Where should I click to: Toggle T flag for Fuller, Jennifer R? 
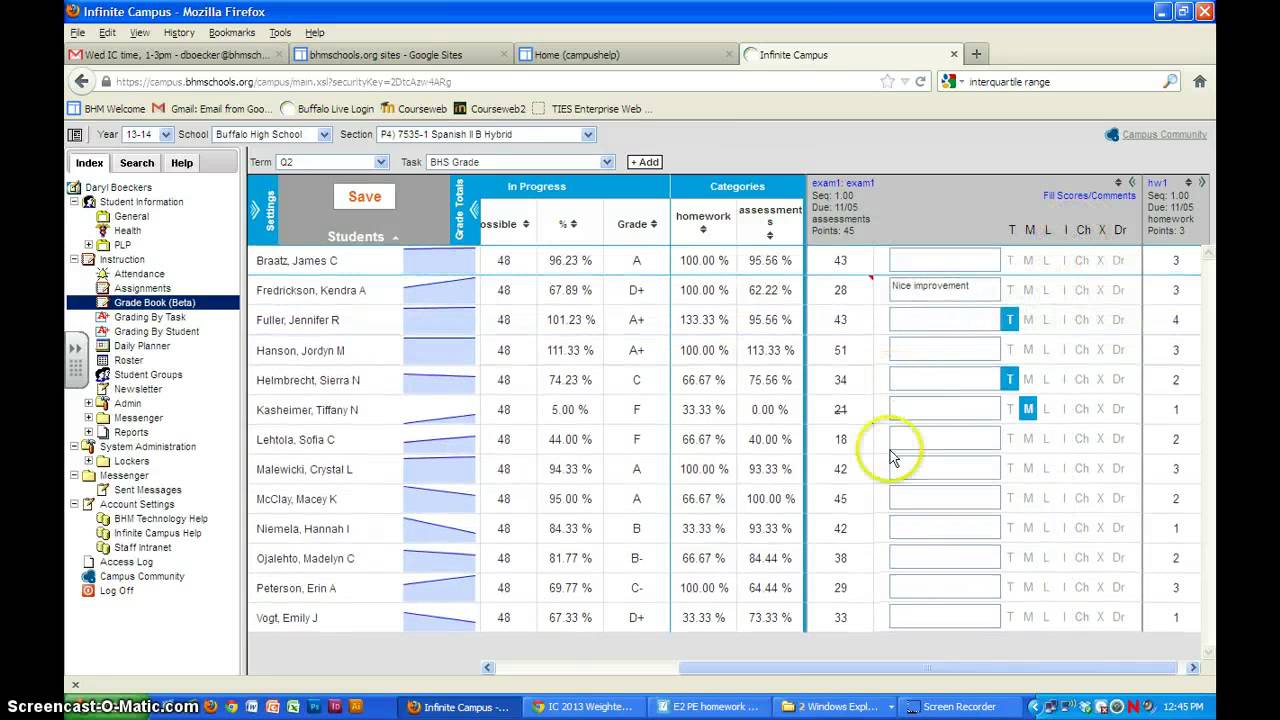[1010, 320]
